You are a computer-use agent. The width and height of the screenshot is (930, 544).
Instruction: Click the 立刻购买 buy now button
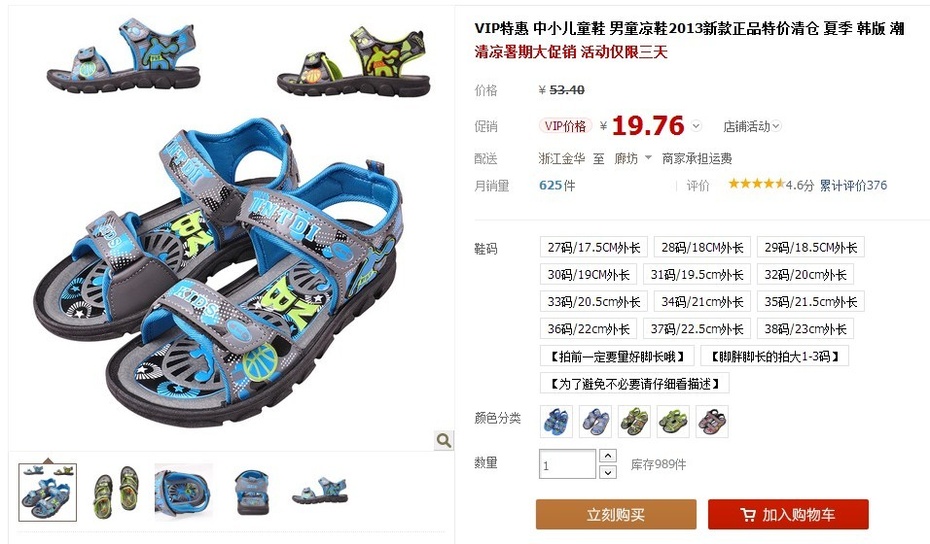(616, 514)
